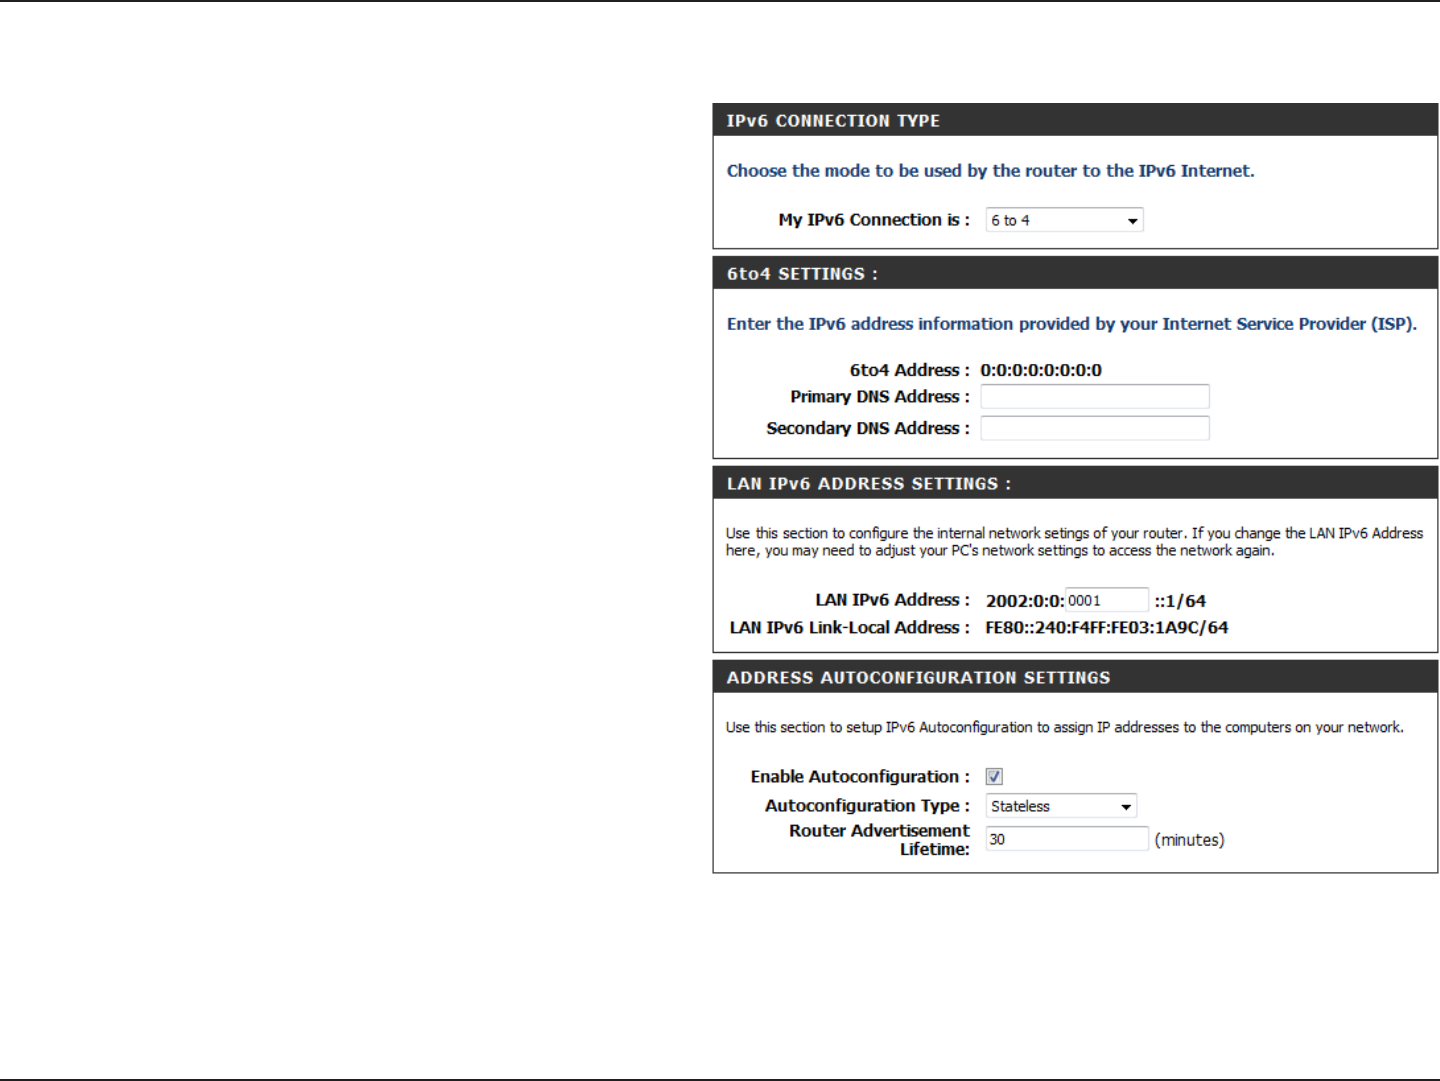Viewport: 1440px width, 1081px height.
Task: Click the Router Advertisement Lifetime label
Action: tap(879, 840)
